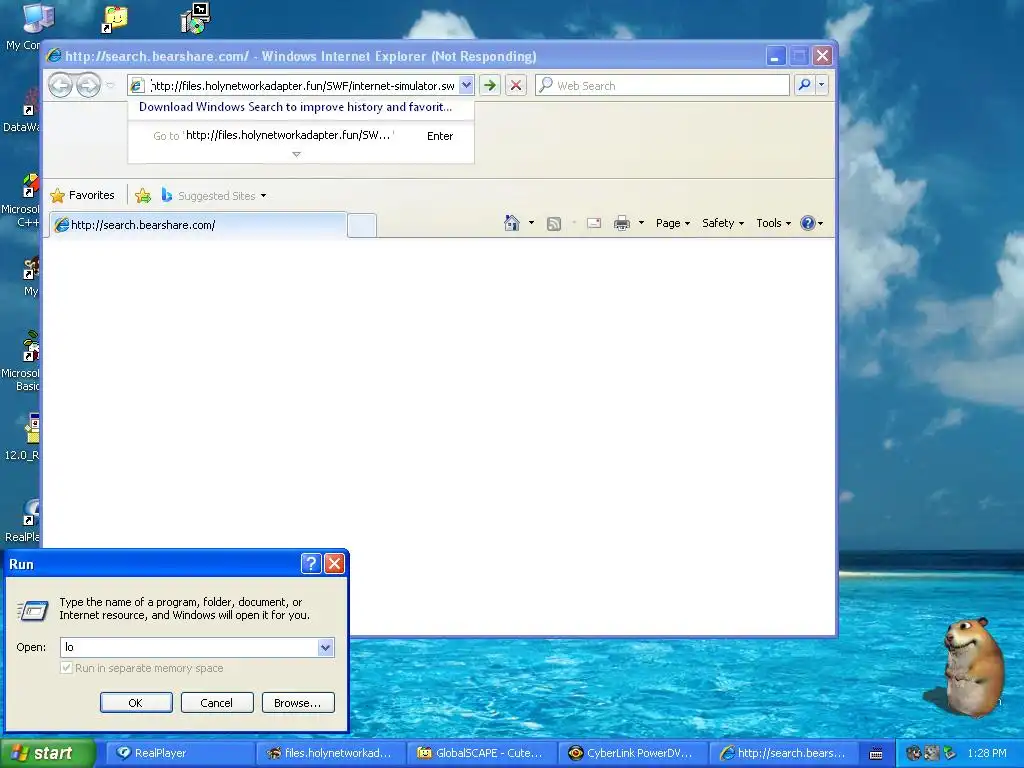Minimize the Internet Explorer window
1024x768 pixels.
point(775,56)
